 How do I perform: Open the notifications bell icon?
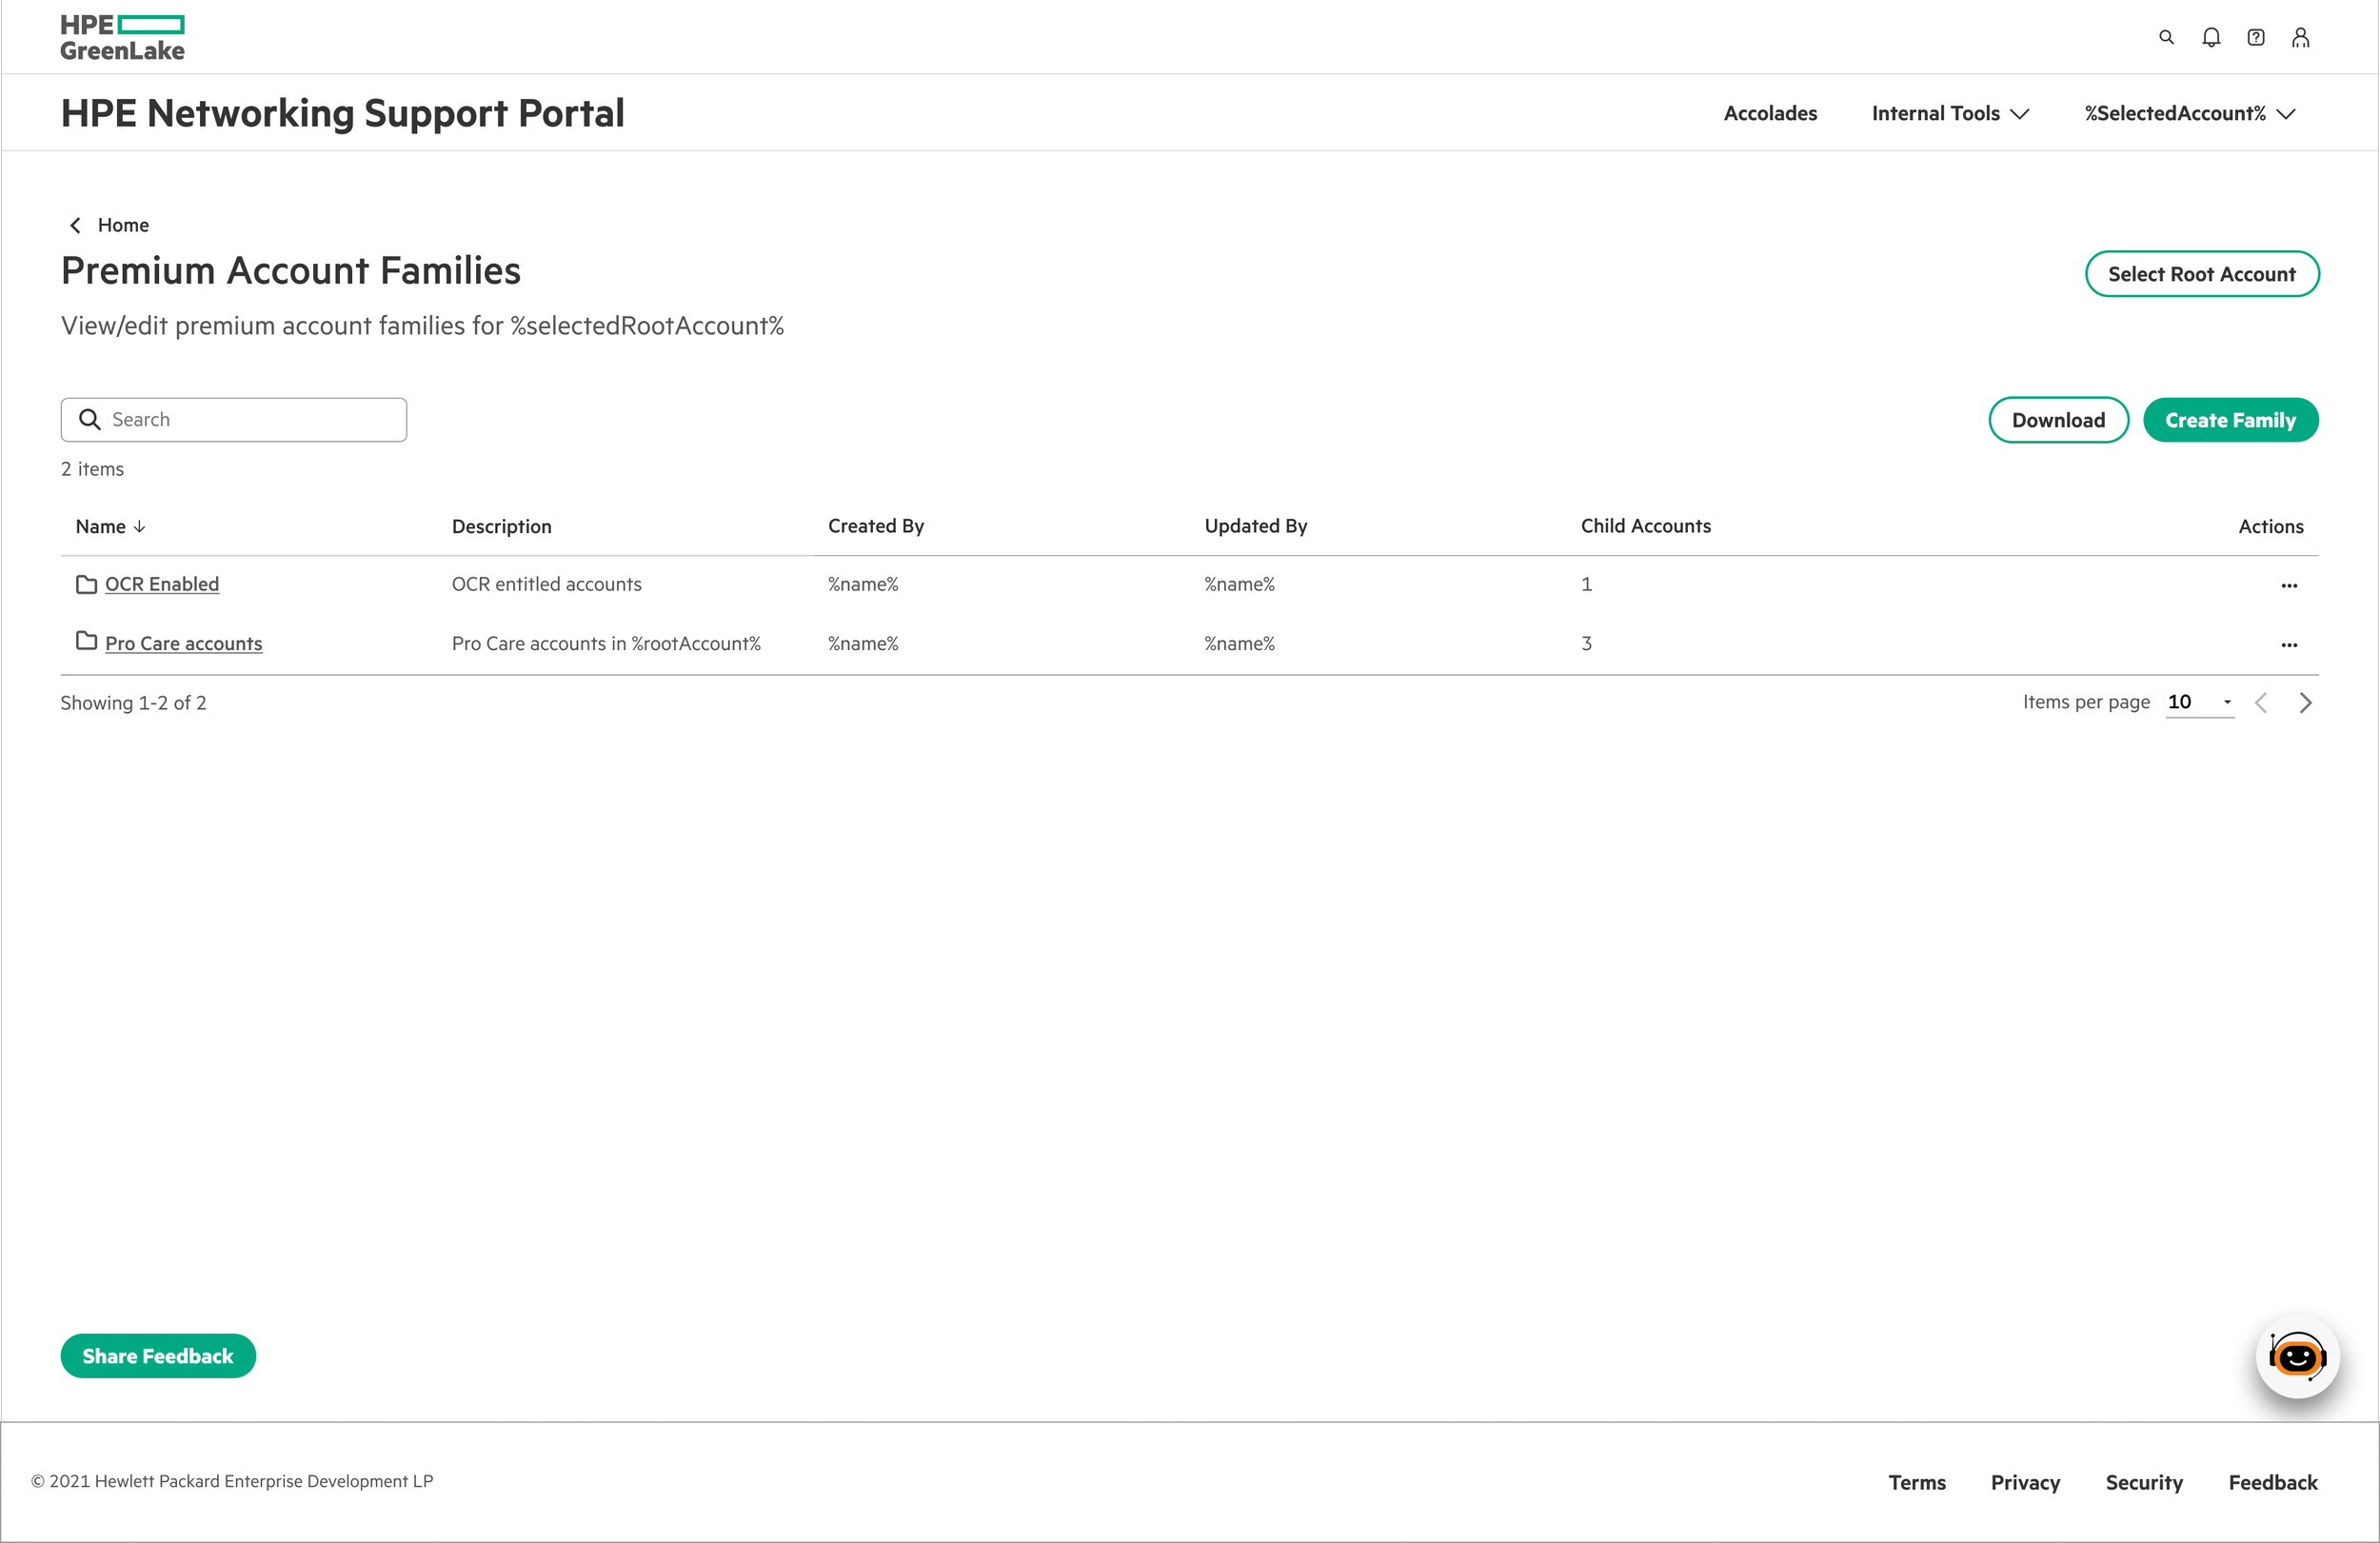pos(2211,37)
